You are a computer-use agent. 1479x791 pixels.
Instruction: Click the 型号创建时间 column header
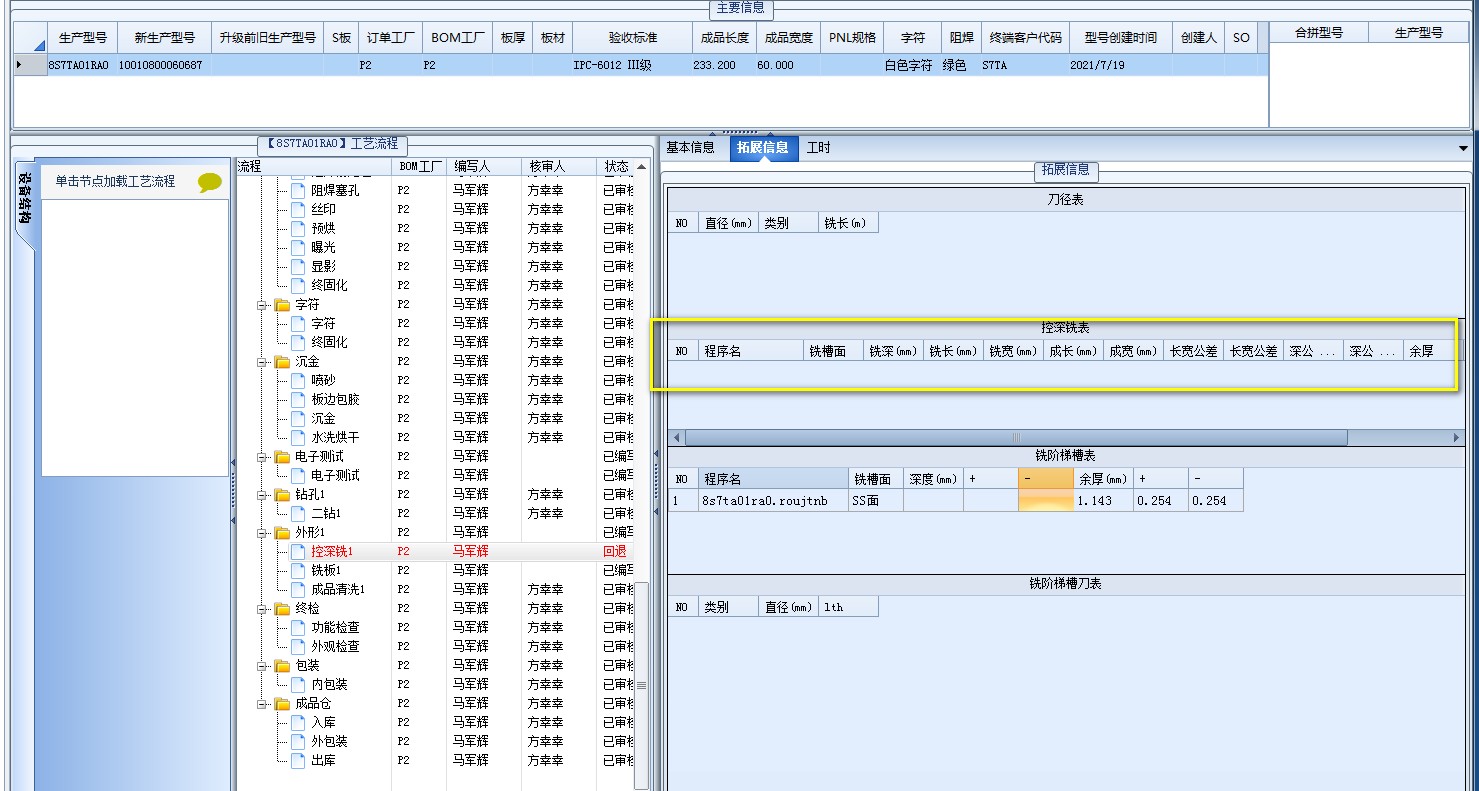click(1120, 37)
